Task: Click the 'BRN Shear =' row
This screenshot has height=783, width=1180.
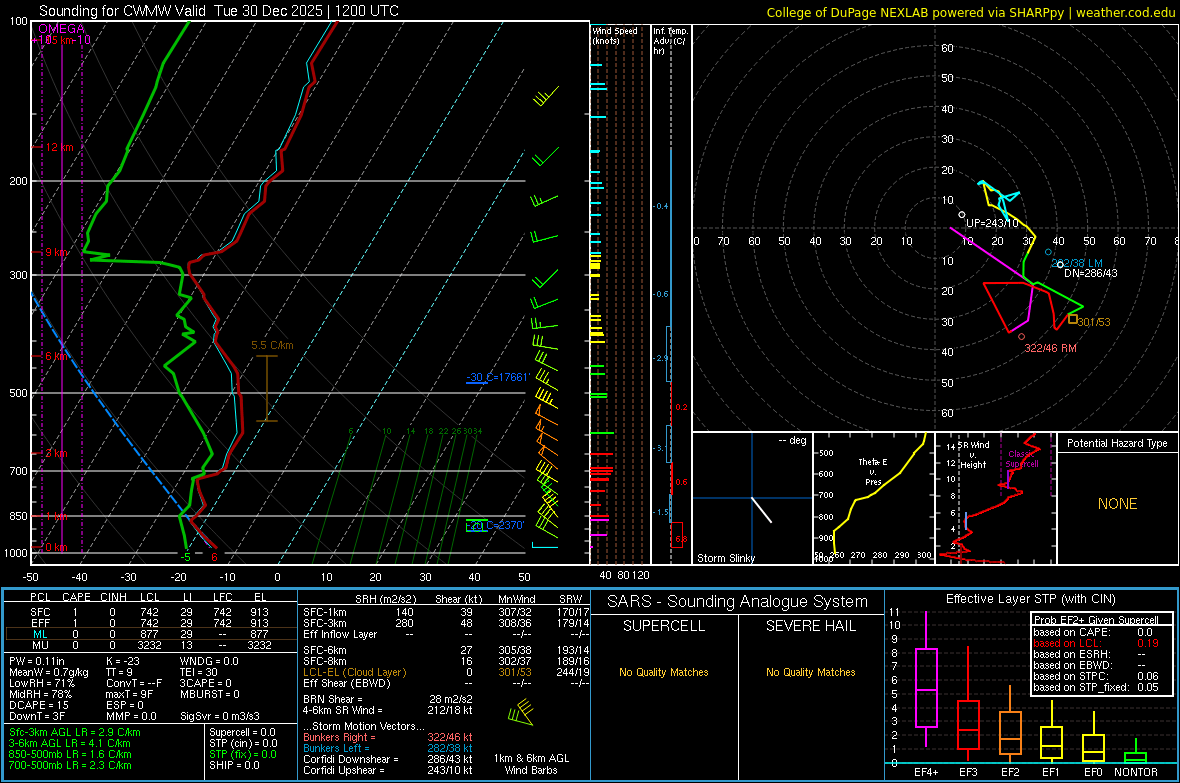Action: [388, 699]
